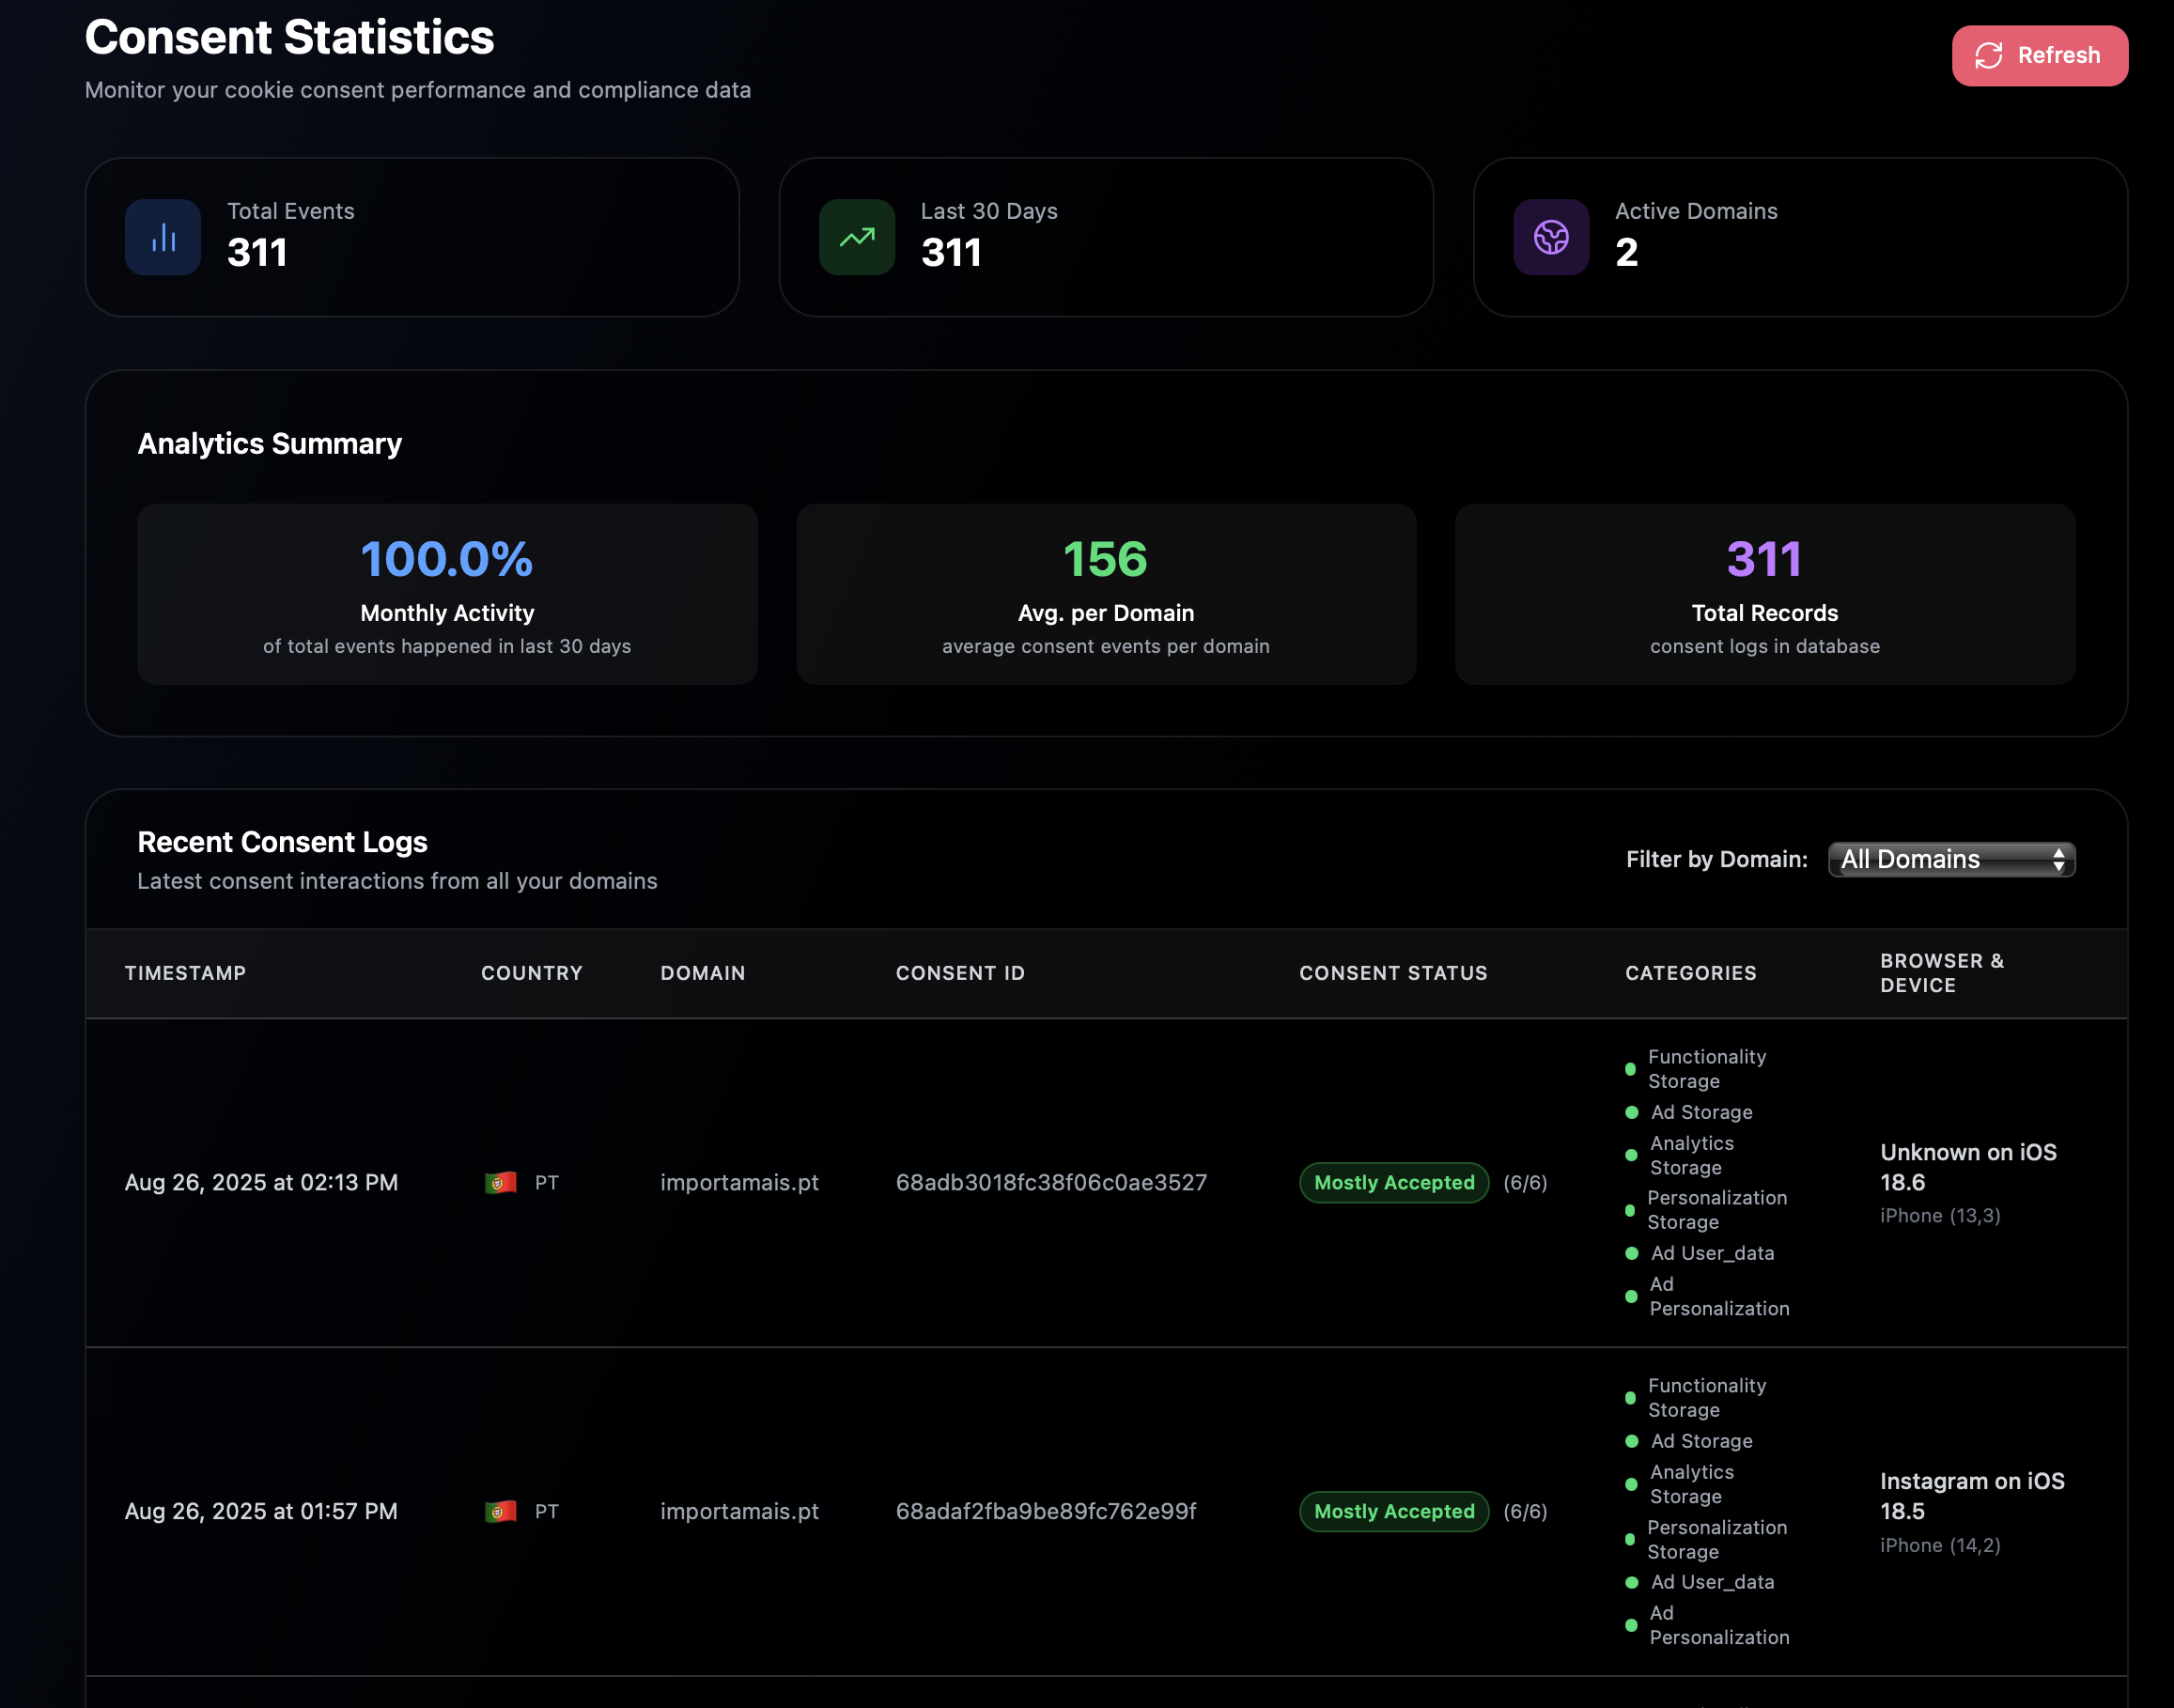Click Mostly Accepted badge in first log row
Image resolution: width=2174 pixels, height=1708 pixels.
coord(1394,1182)
